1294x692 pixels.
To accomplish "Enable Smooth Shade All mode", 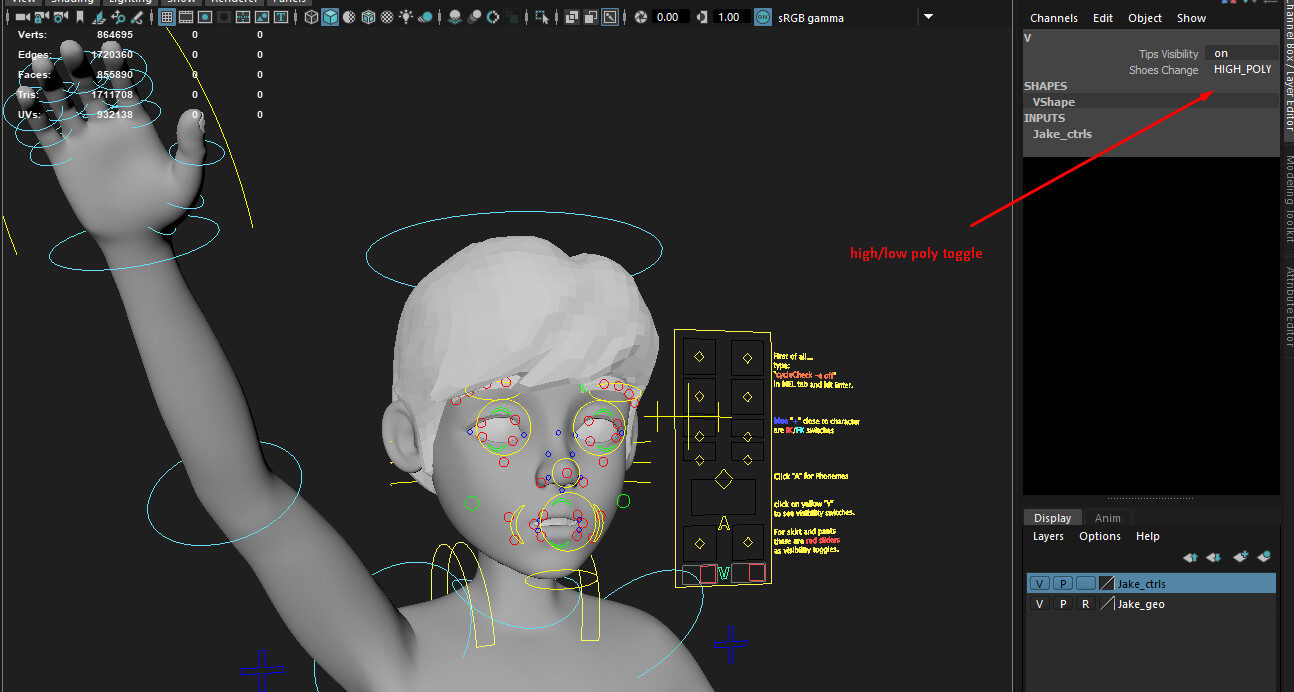I will [x=330, y=17].
